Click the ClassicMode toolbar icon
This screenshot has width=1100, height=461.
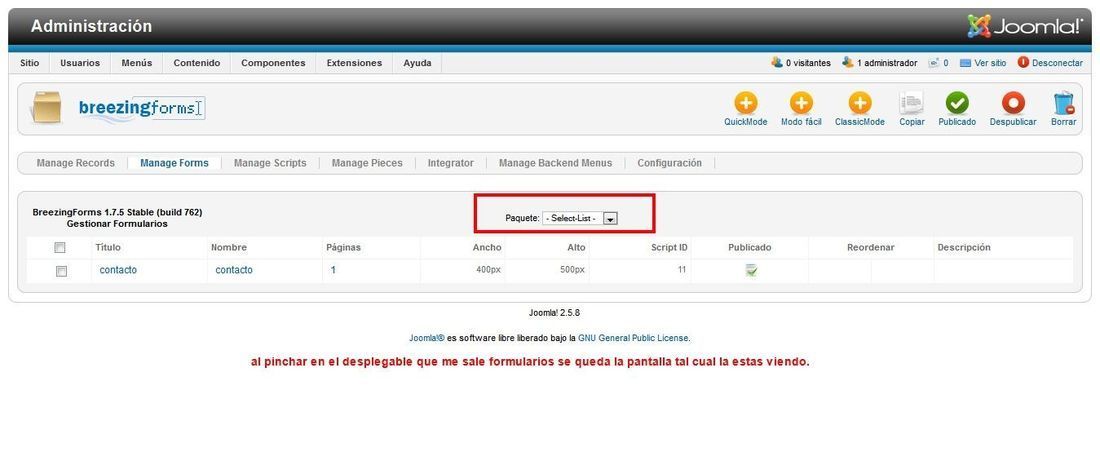click(x=859, y=103)
